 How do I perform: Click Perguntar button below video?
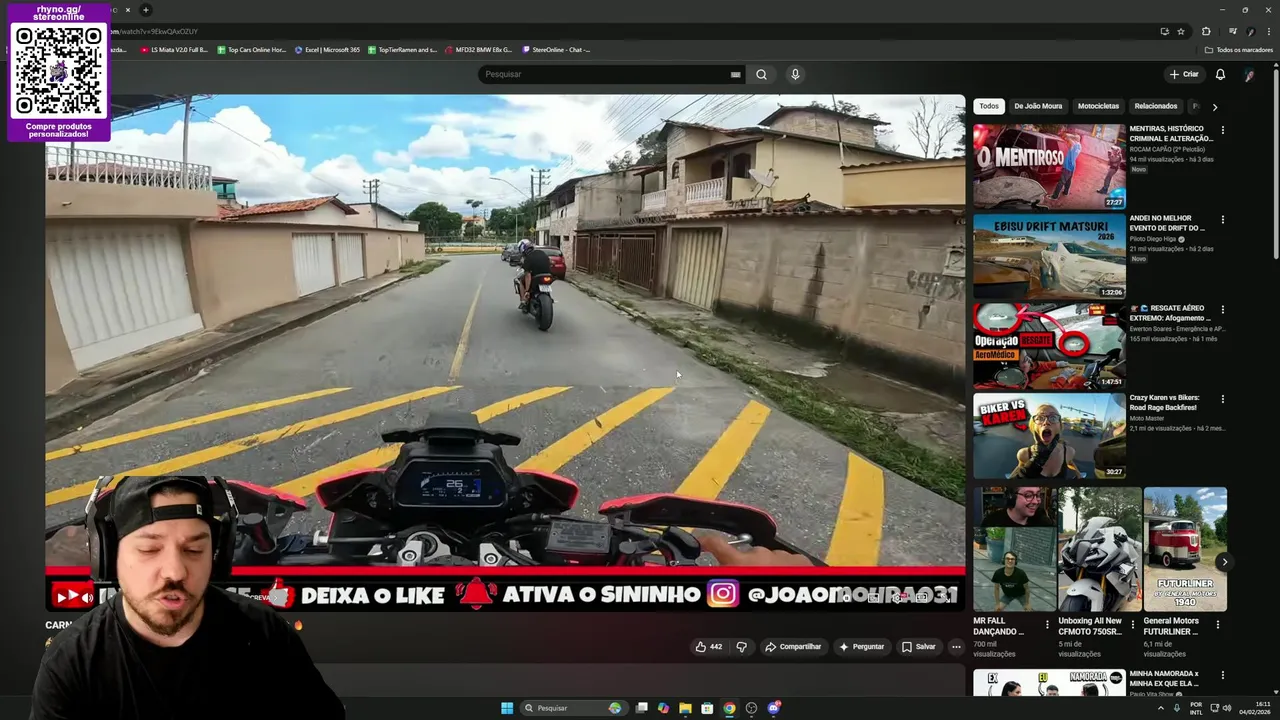coord(862,647)
